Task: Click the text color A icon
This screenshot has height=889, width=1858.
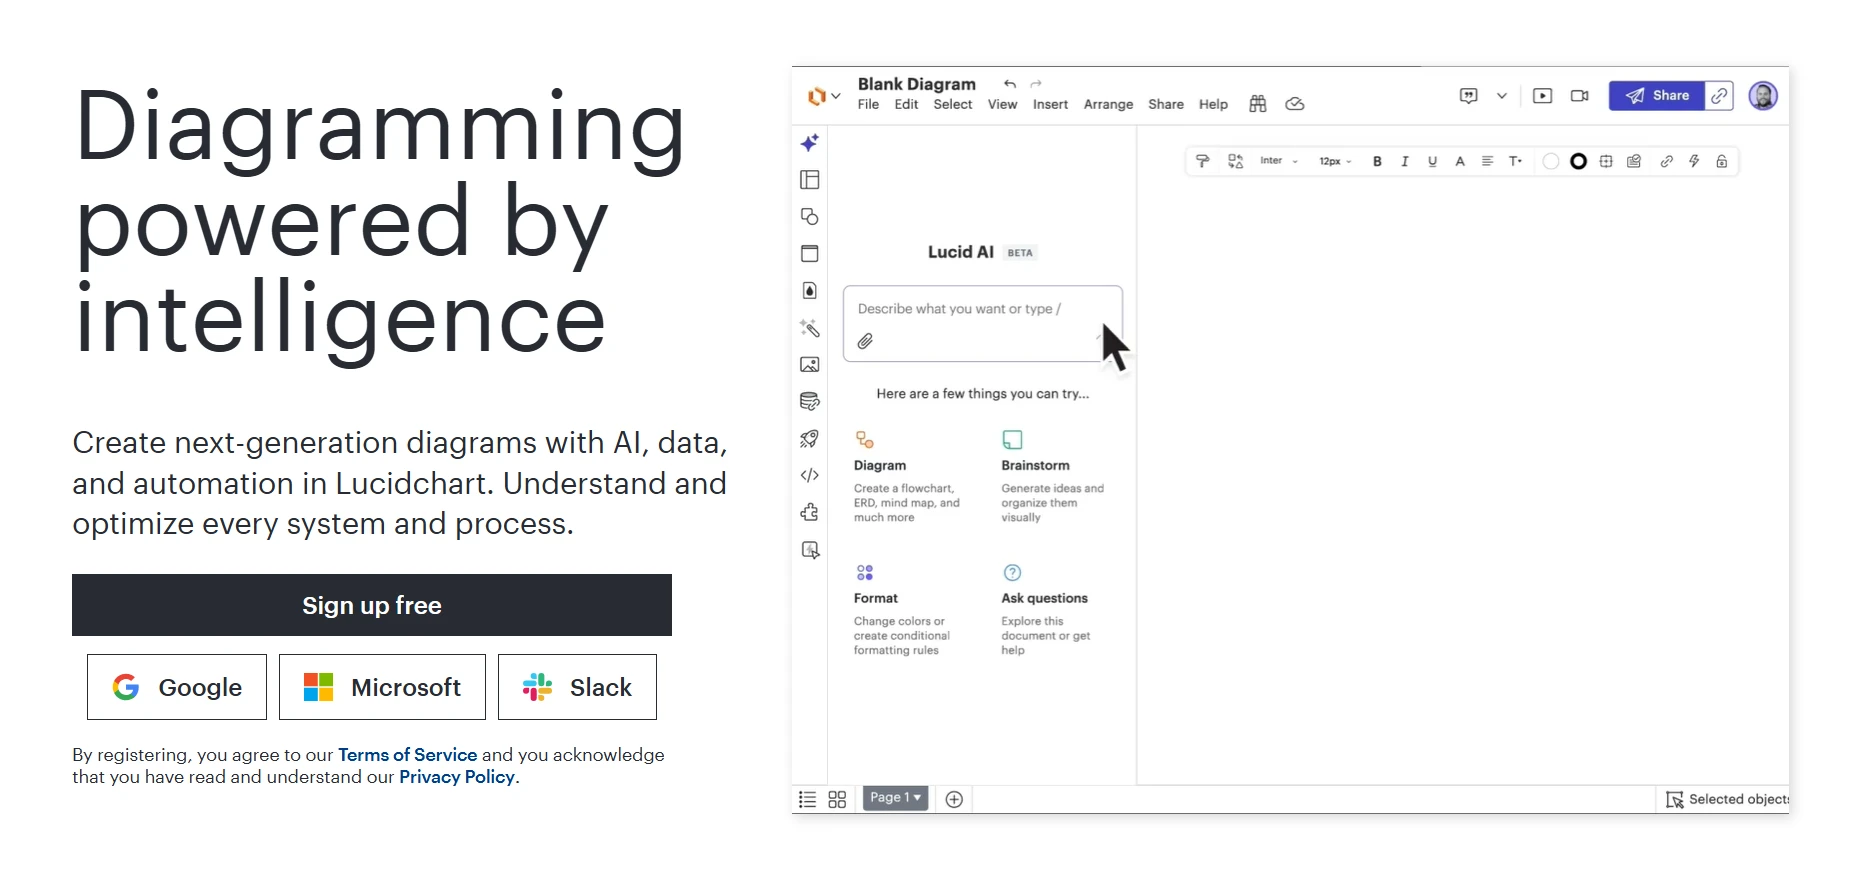Action: 1460,161
